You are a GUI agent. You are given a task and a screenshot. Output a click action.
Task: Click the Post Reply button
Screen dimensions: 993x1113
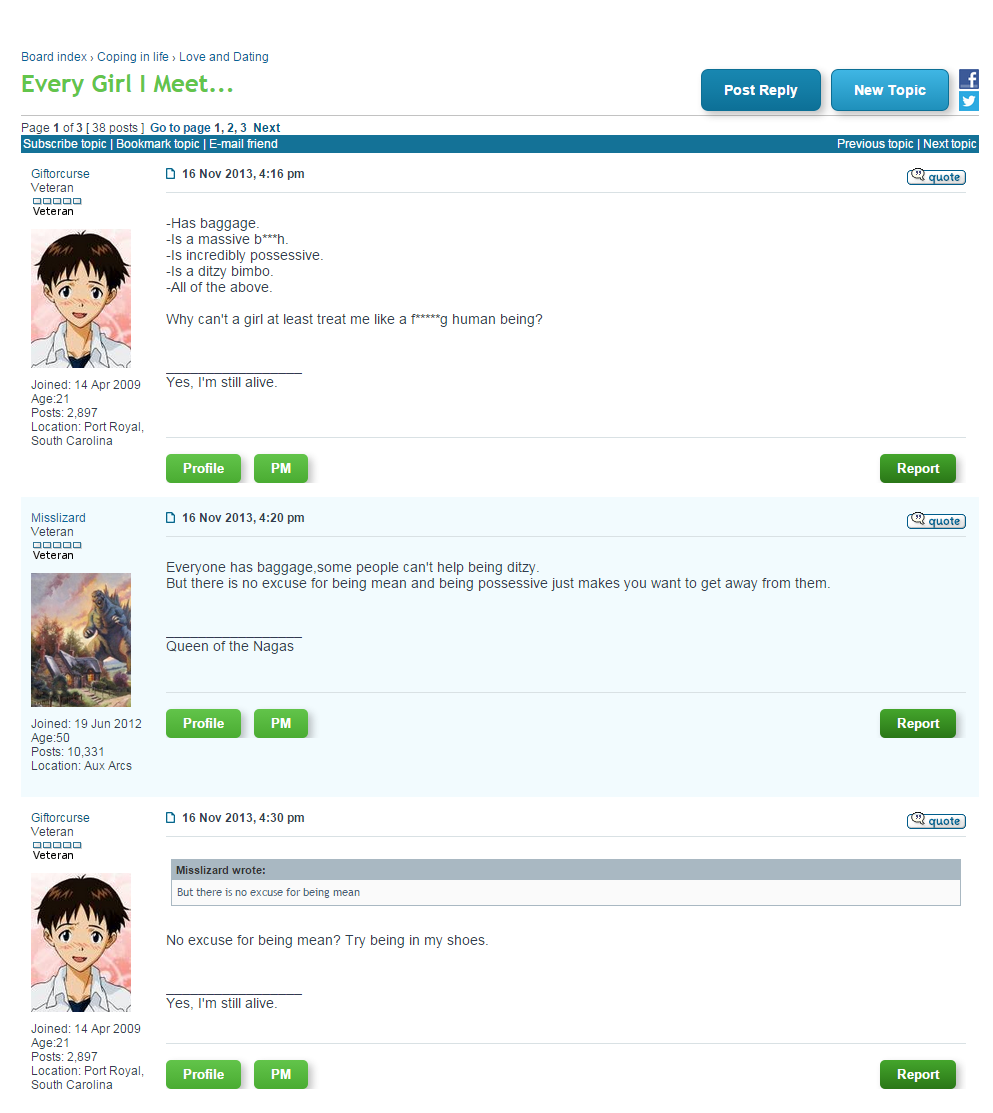click(x=760, y=90)
